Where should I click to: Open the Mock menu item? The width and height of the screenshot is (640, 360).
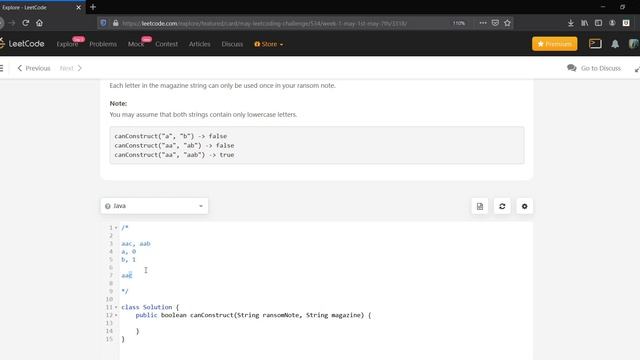(136, 44)
